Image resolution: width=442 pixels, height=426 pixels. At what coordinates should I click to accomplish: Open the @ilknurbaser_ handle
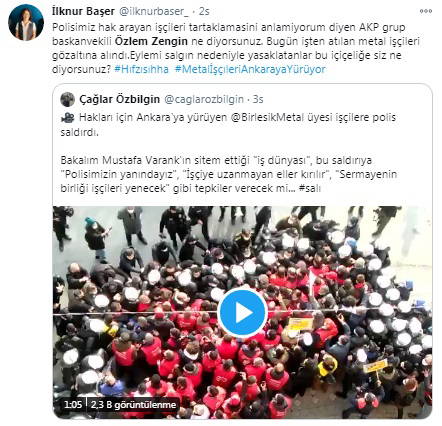(154, 12)
